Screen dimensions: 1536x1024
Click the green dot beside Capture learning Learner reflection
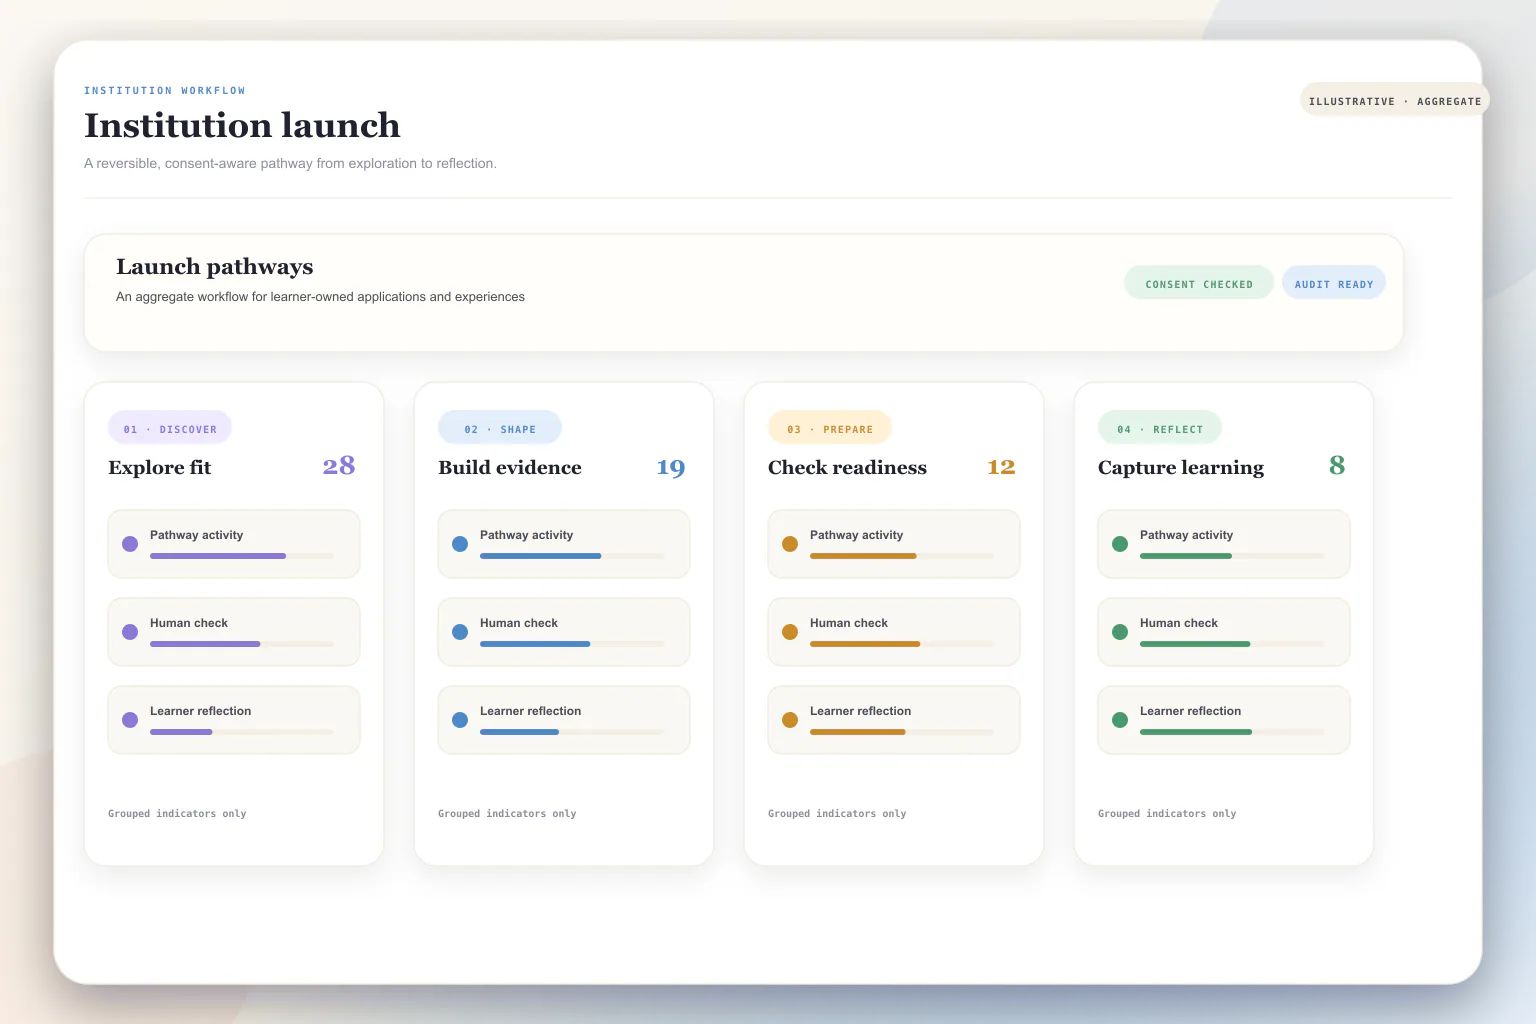(x=1120, y=720)
